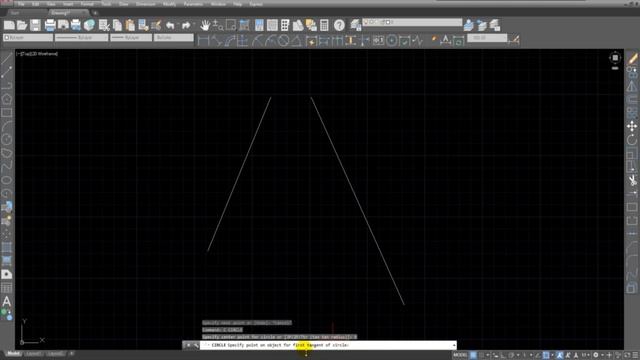Expand the command line history arrow
Viewport: 640px width, 360px height.
point(454,345)
